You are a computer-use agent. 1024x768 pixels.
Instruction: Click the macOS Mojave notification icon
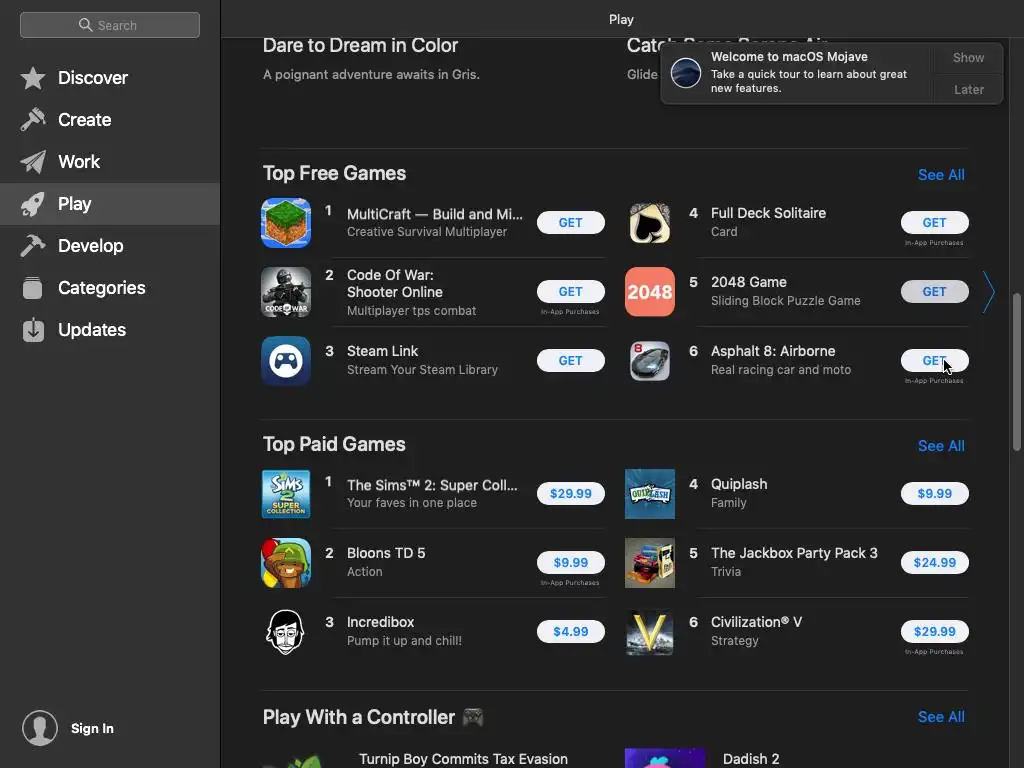click(x=686, y=72)
